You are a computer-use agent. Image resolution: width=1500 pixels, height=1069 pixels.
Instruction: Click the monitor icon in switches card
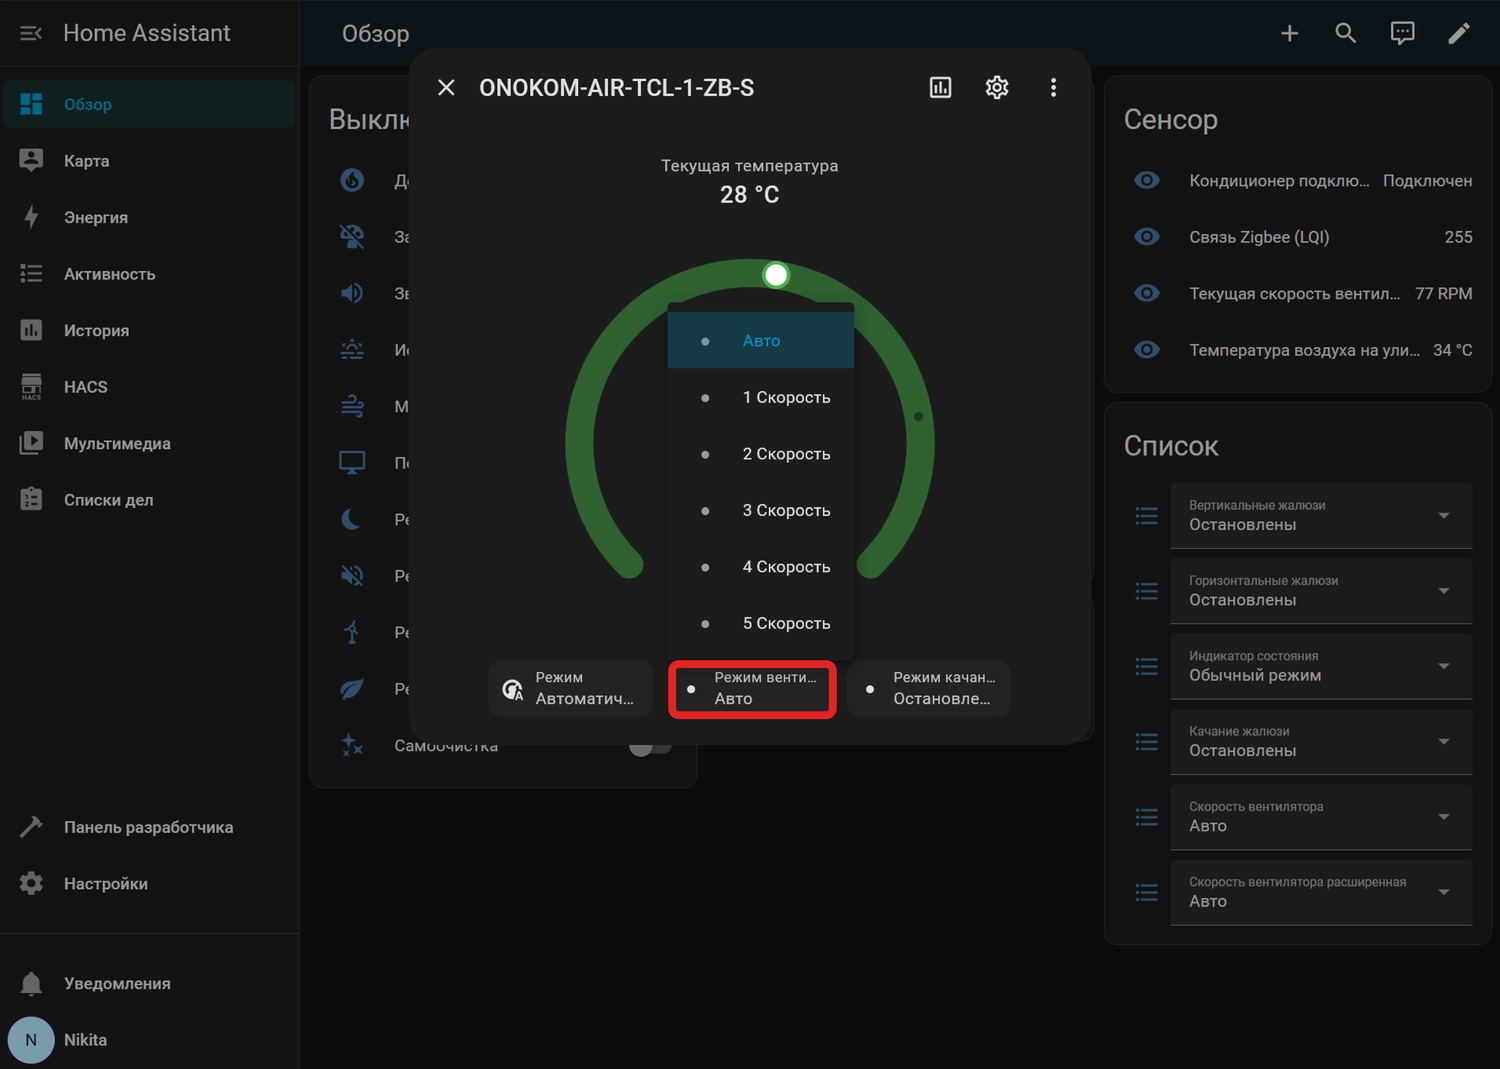click(352, 463)
